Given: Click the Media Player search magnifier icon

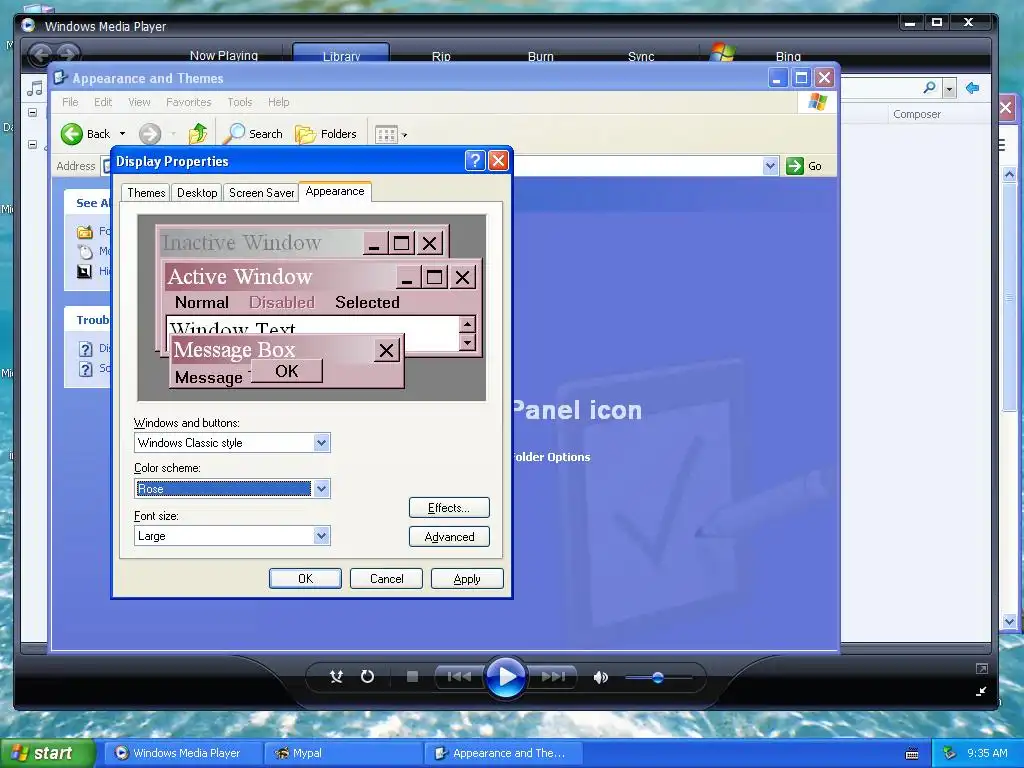Looking at the screenshot, I should 929,88.
